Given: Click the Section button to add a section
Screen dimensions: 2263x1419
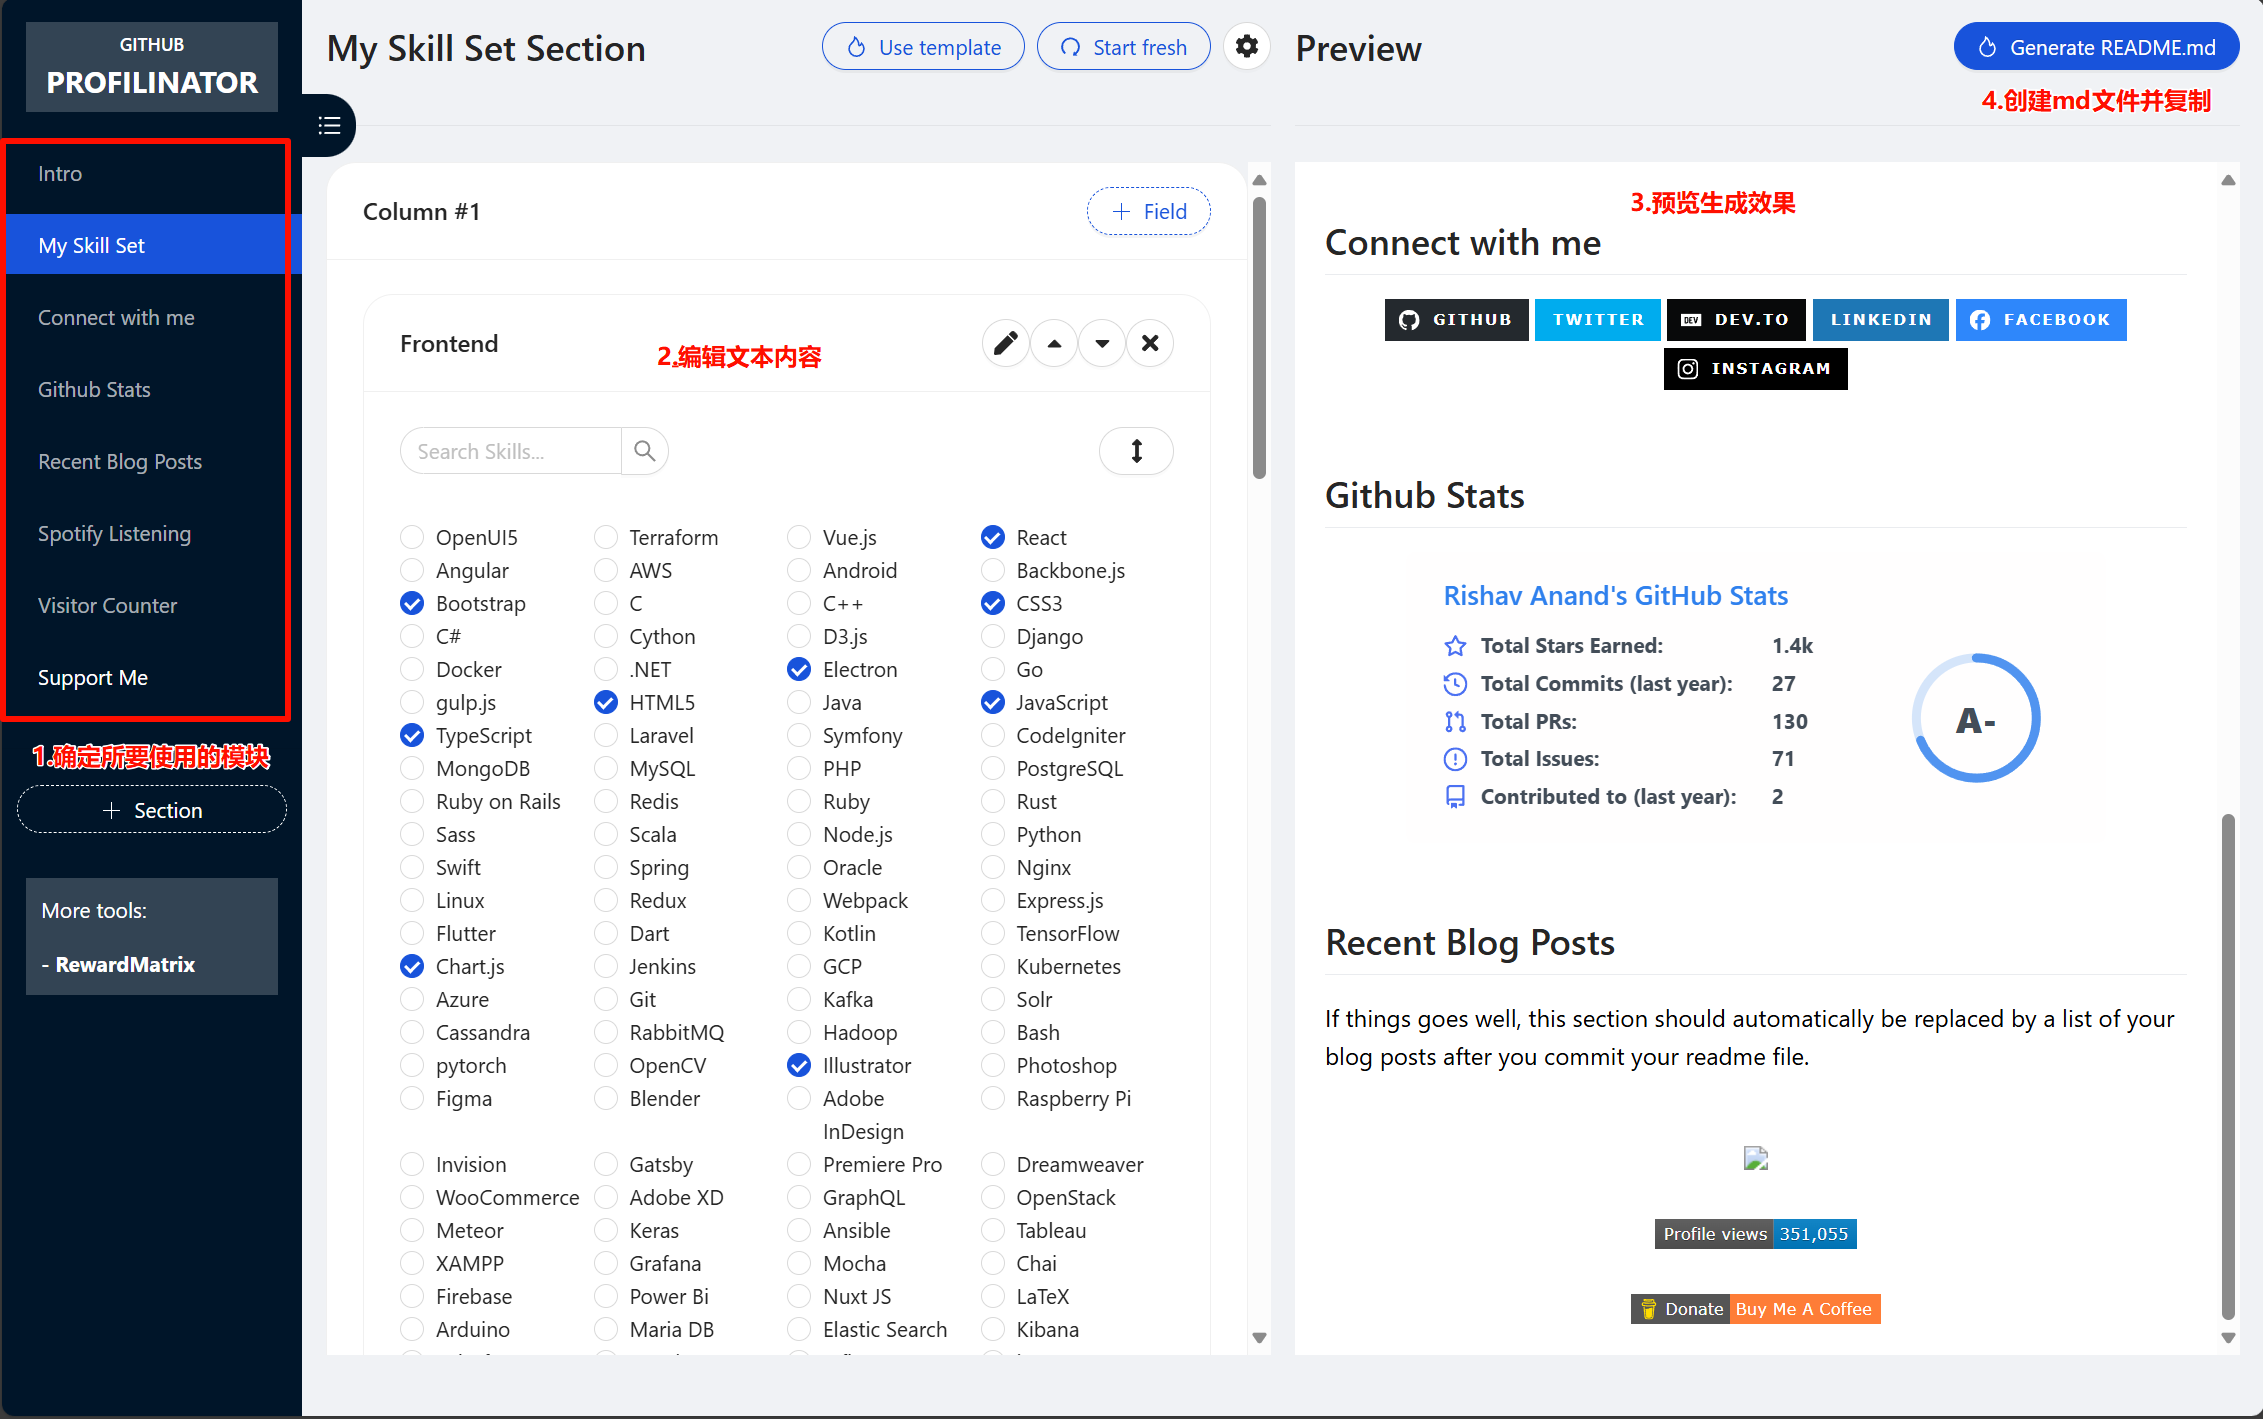Looking at the screenshot, I should pyautogui.click(x=151, y=810).
